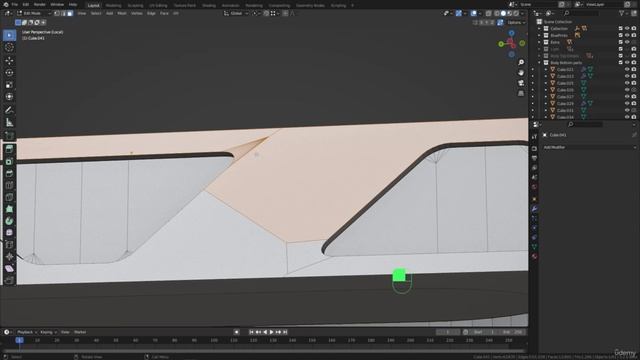This screenshot has height=360, width=640.
Task: Select the Inset Faces tool
Action: coord(9,162)
